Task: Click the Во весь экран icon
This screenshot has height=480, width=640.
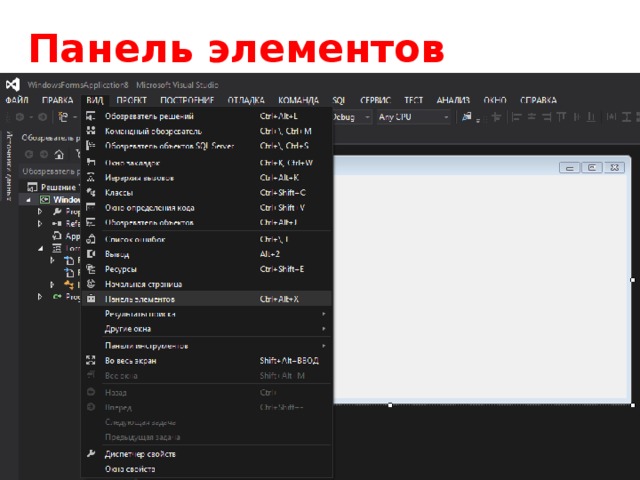Action: [x=91, y=360]
